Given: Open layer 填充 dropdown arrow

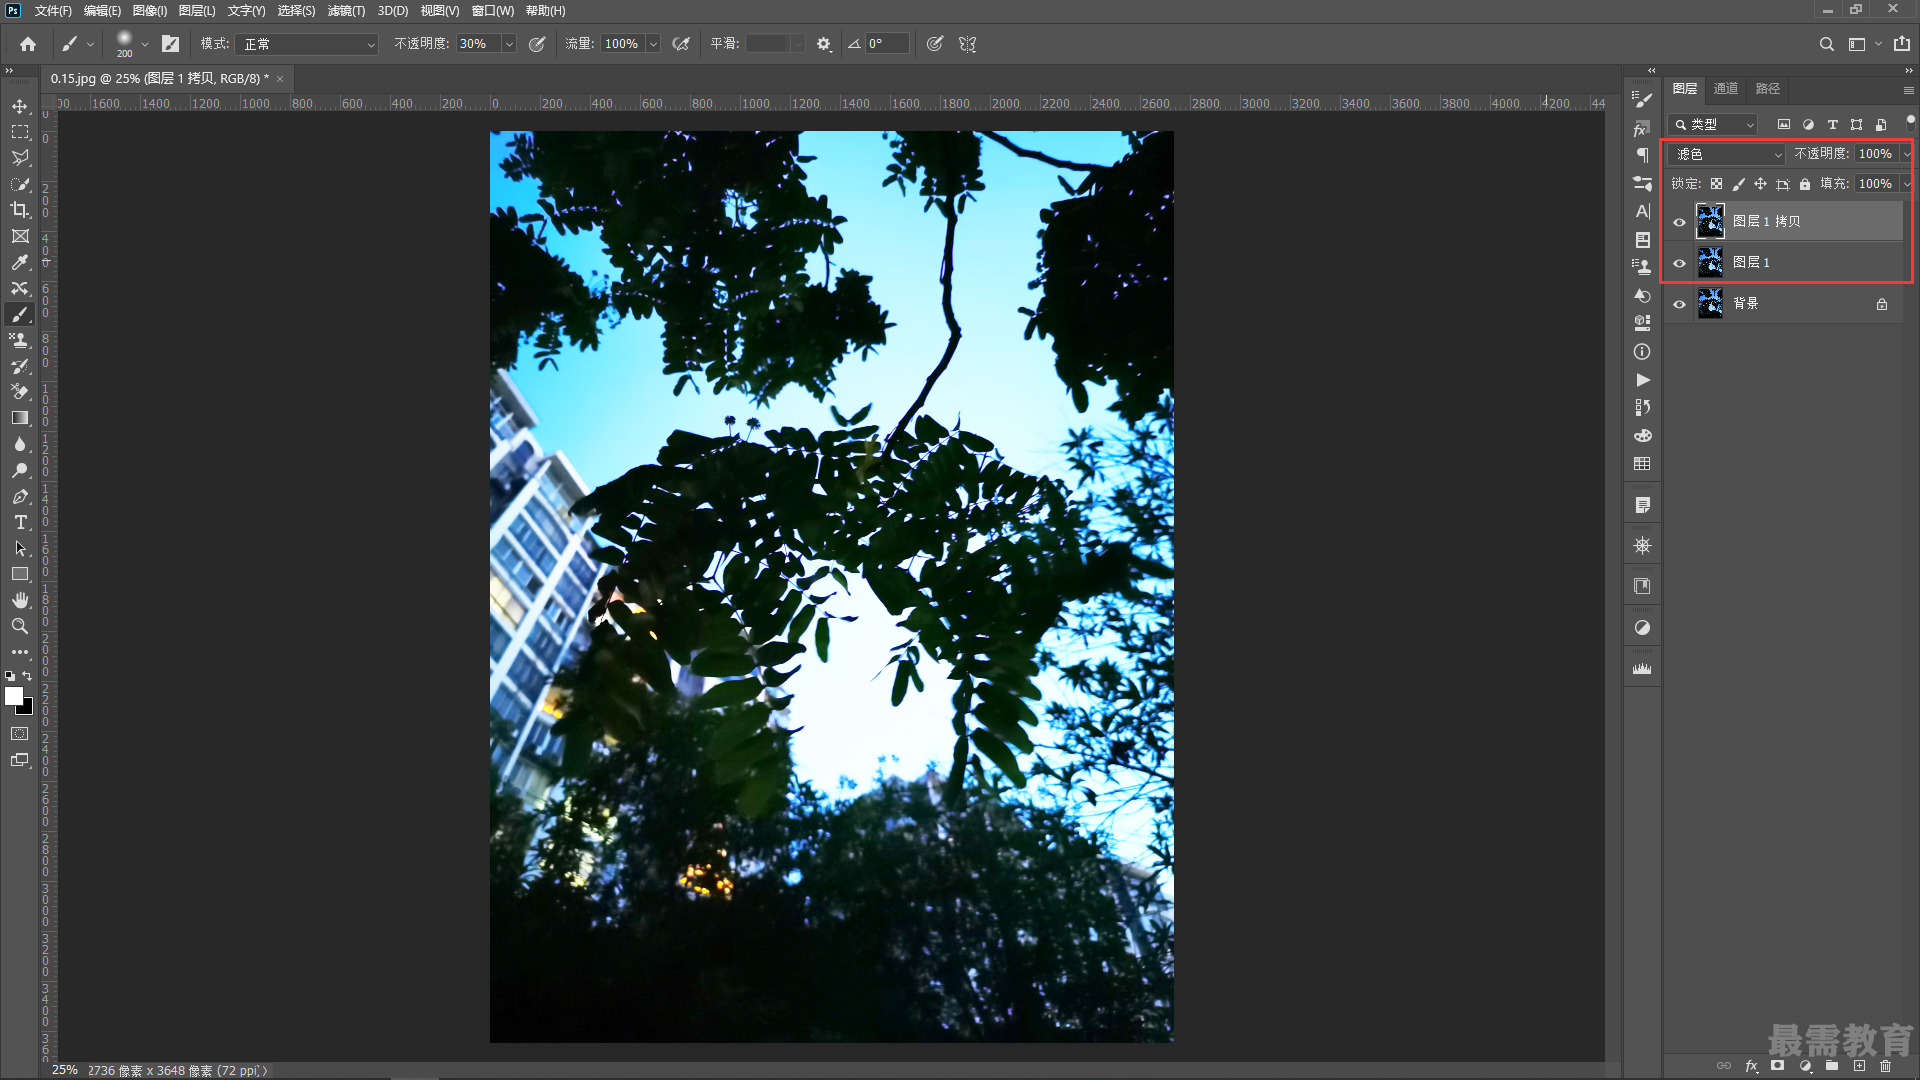Looking at the screenshot, I should 1907,184.
